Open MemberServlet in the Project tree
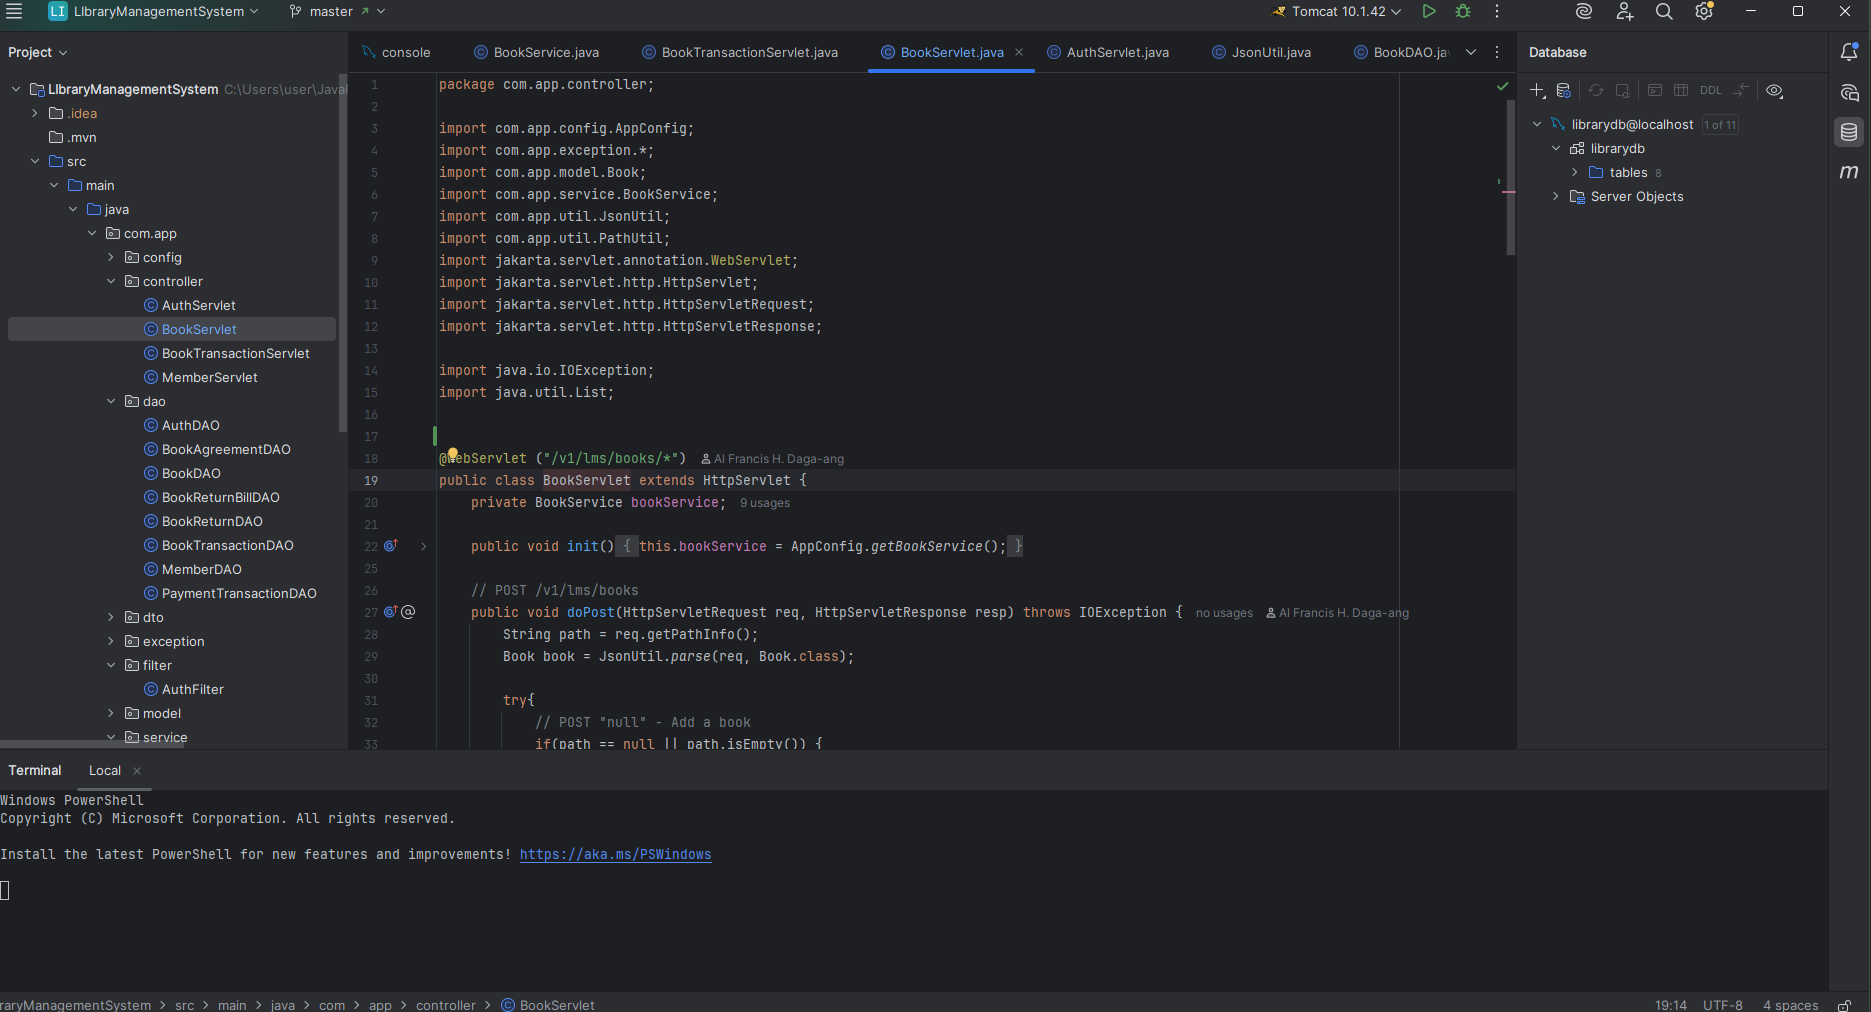This screenshot has width=1871, height=1012. click(209, 378)
